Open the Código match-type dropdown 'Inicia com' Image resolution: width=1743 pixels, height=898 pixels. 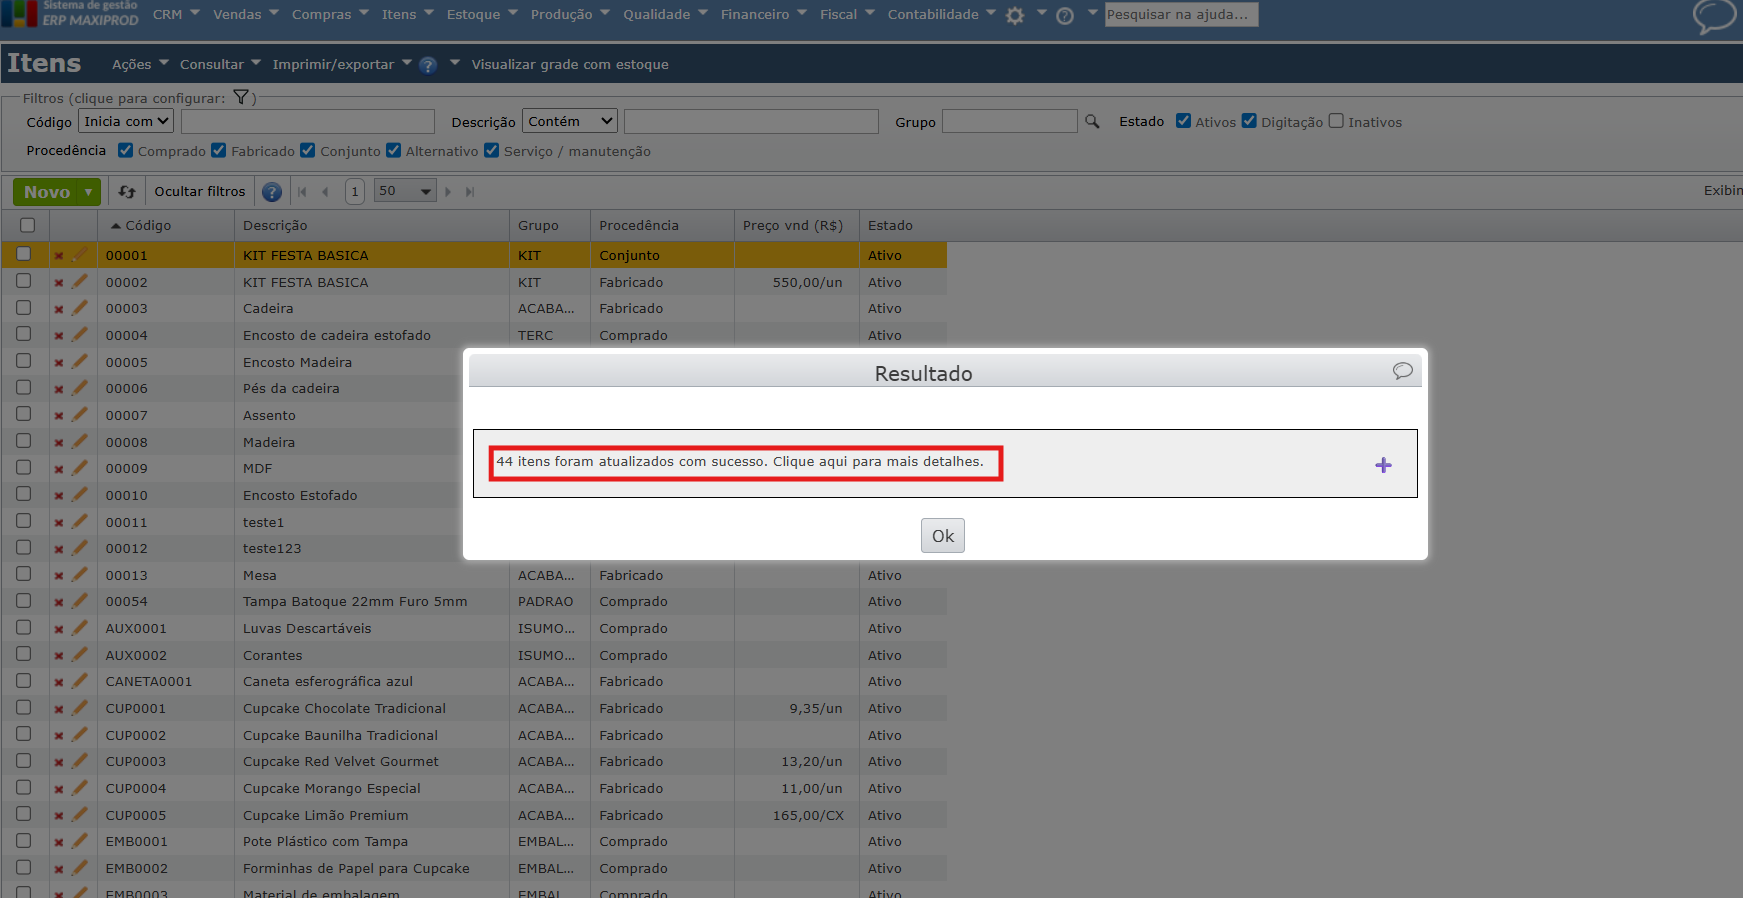126,121
